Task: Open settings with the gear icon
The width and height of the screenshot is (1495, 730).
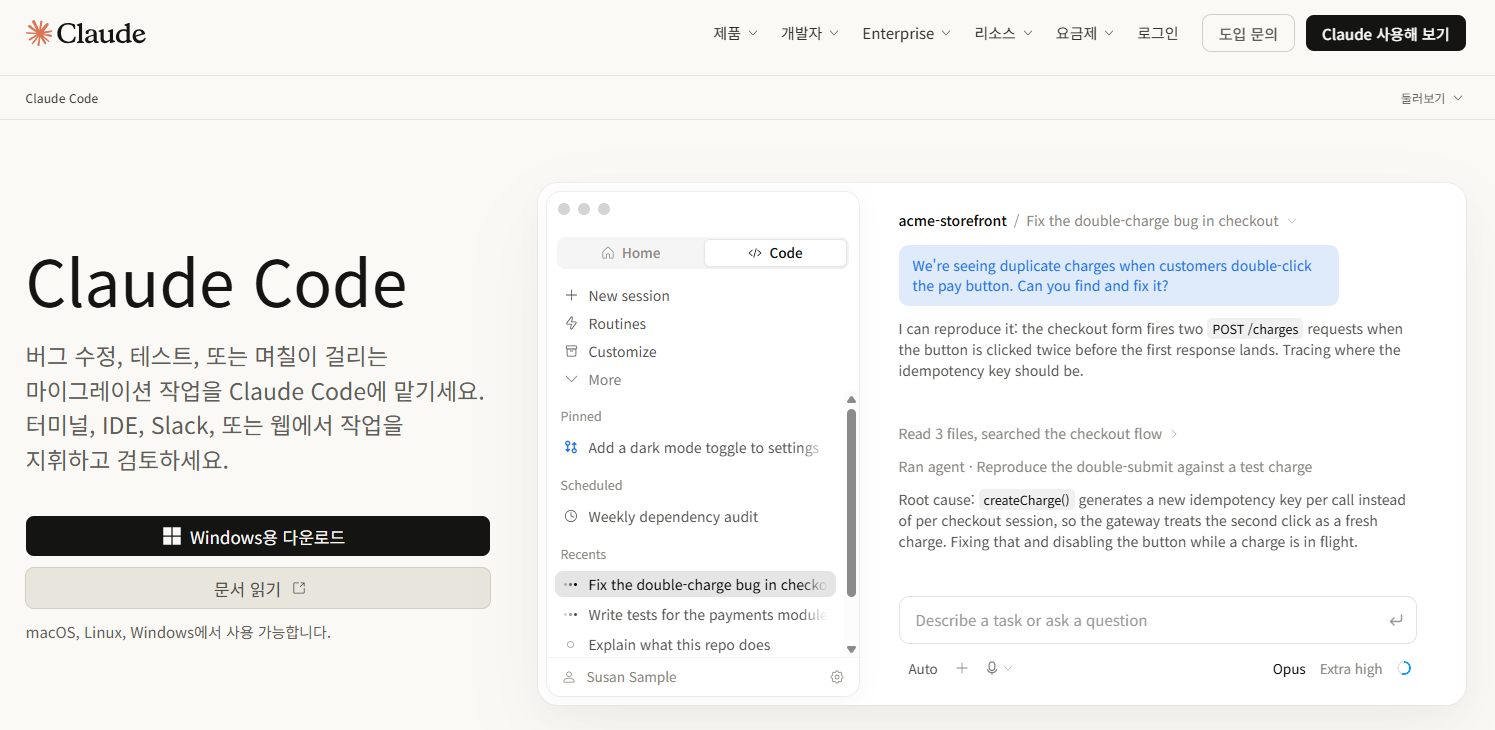Action: [x=837, y=677]
